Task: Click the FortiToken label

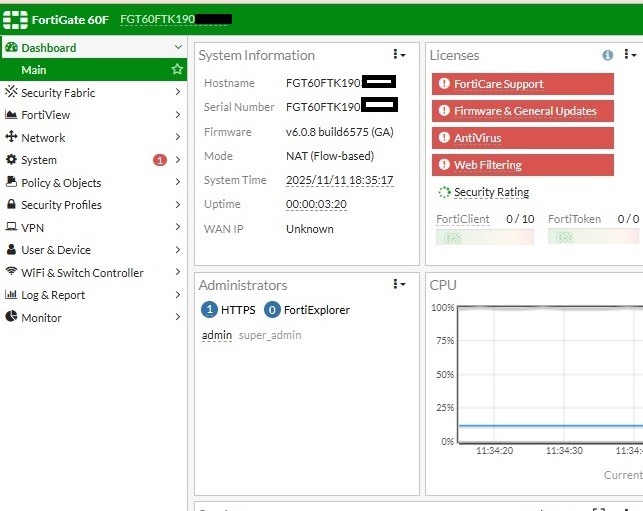Action: point(575,219)
